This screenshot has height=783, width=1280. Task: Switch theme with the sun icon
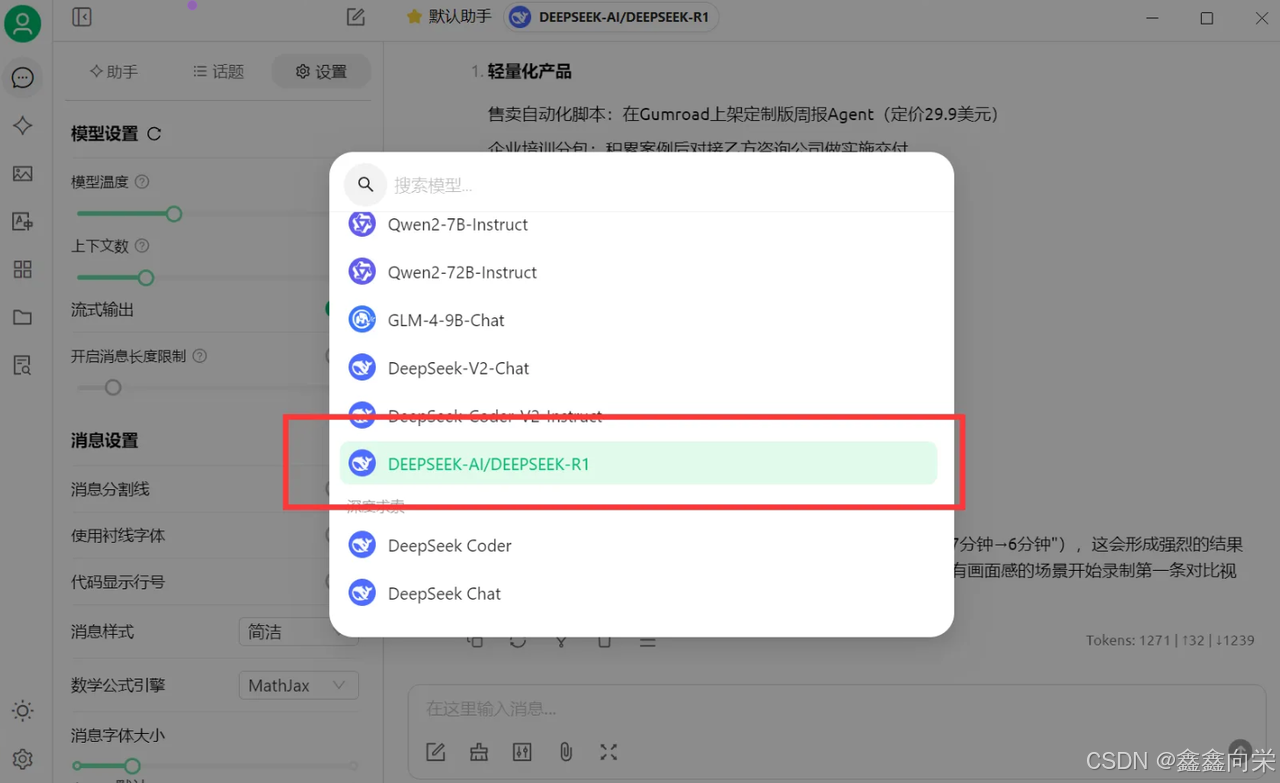click(x=22, y=711)
